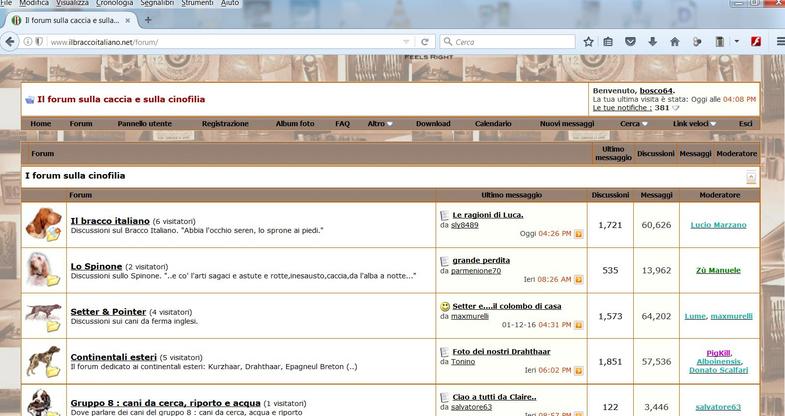Open the Setter & Pointer forum link

click(x=110, y=311)
